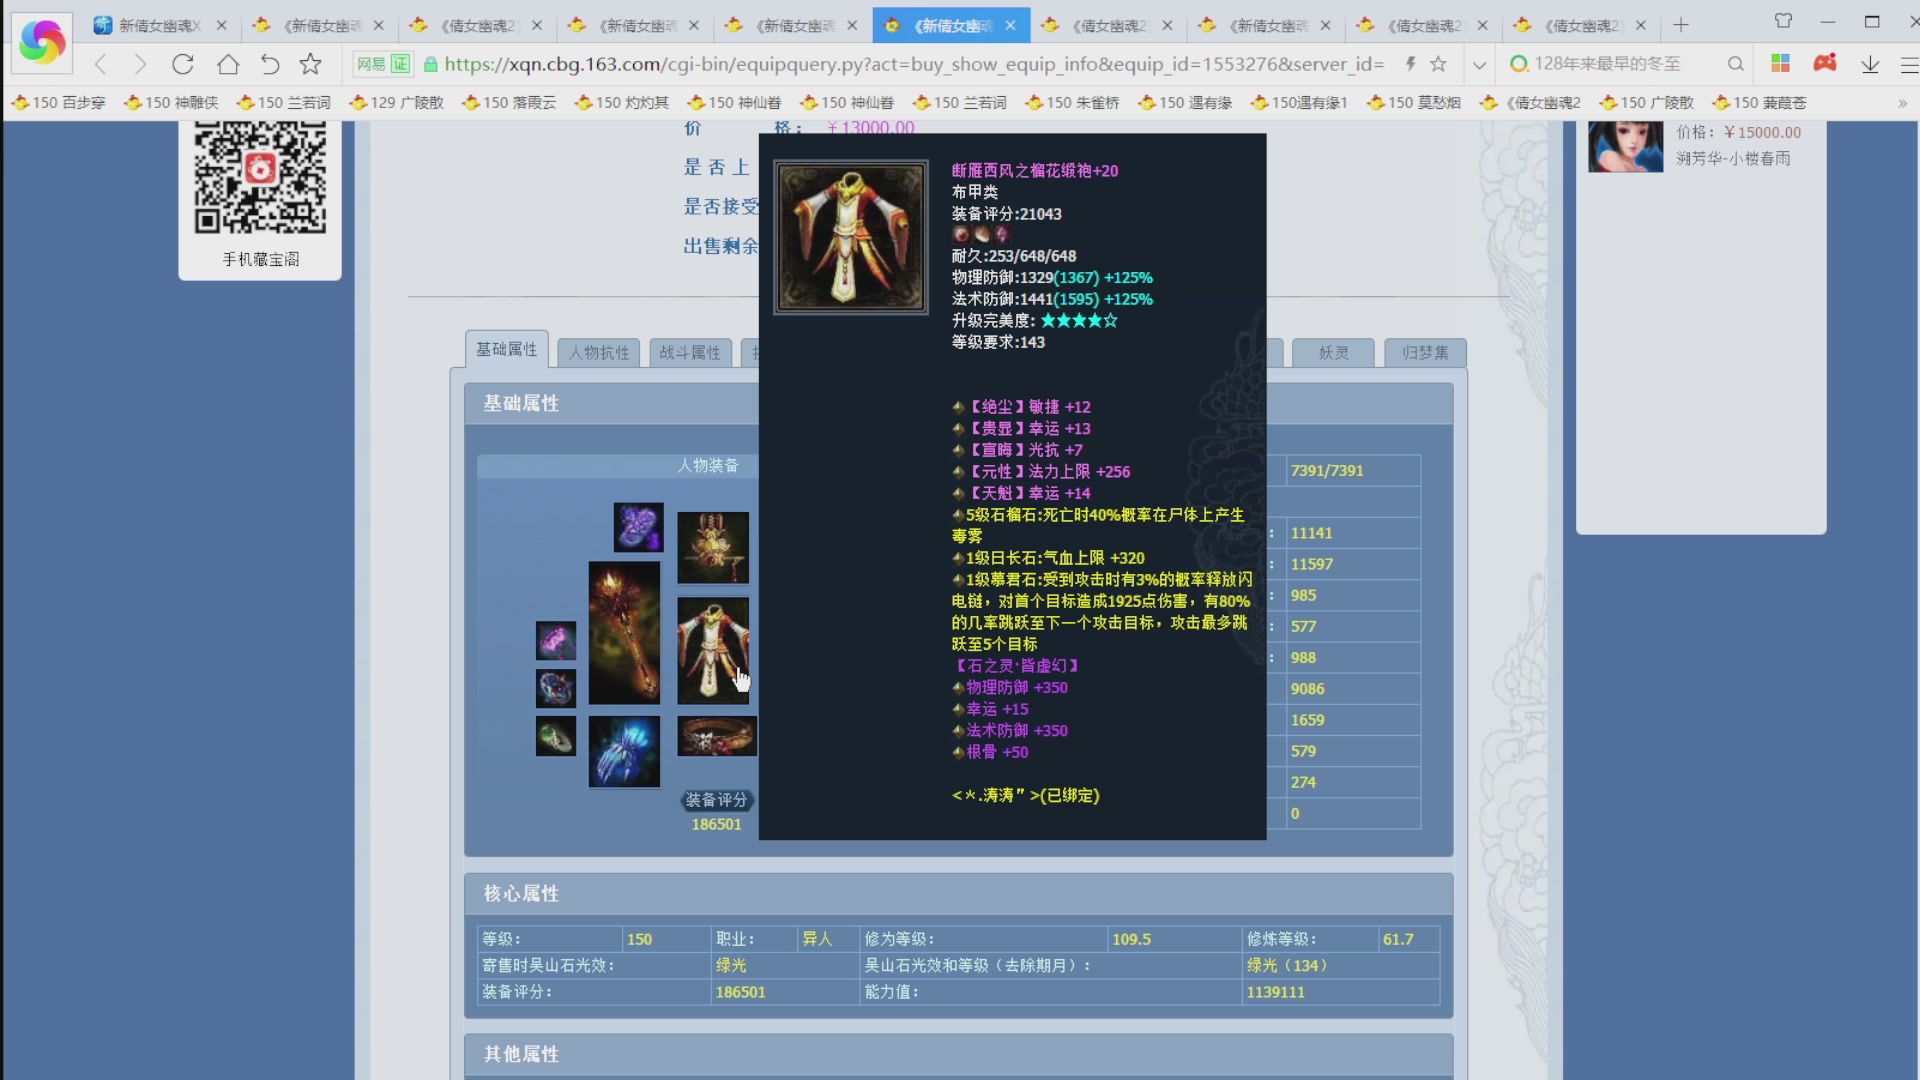The image size is (1920, 1080).
Task: Click the fiery staff weapon icon
Action: coord(624,632)
